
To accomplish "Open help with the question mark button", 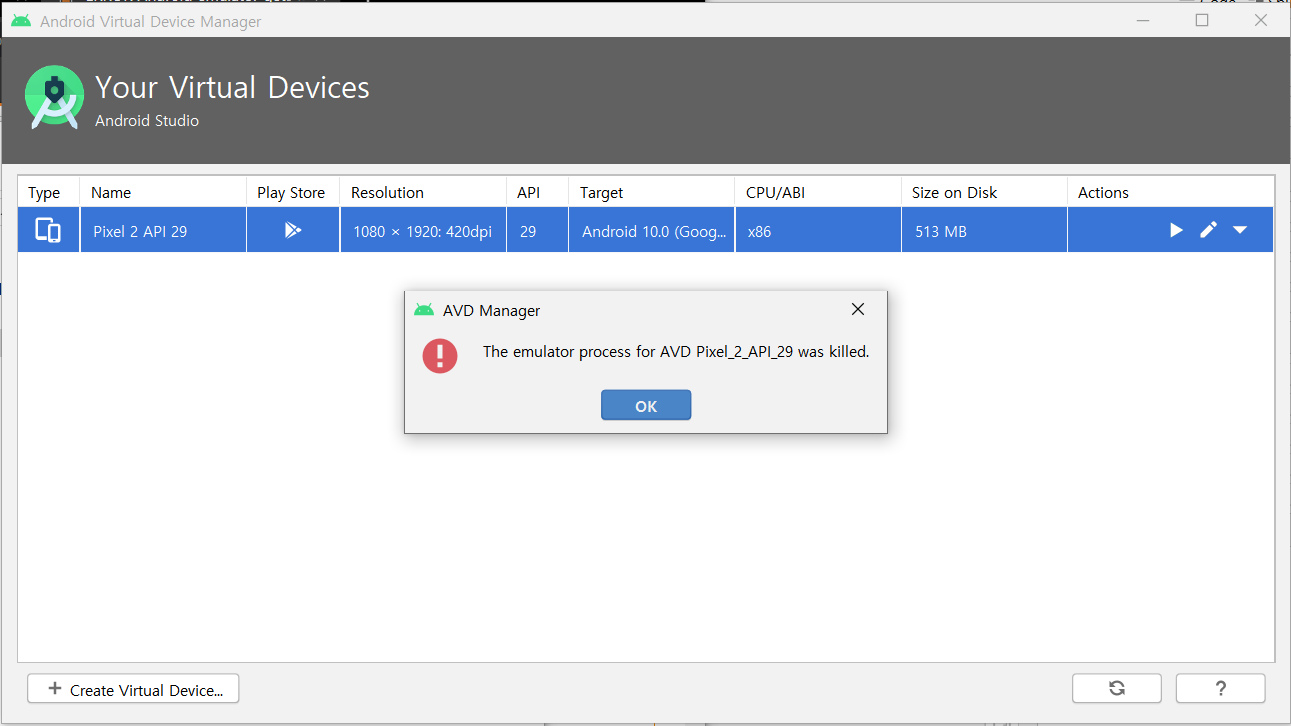I will pos(1220,688).
